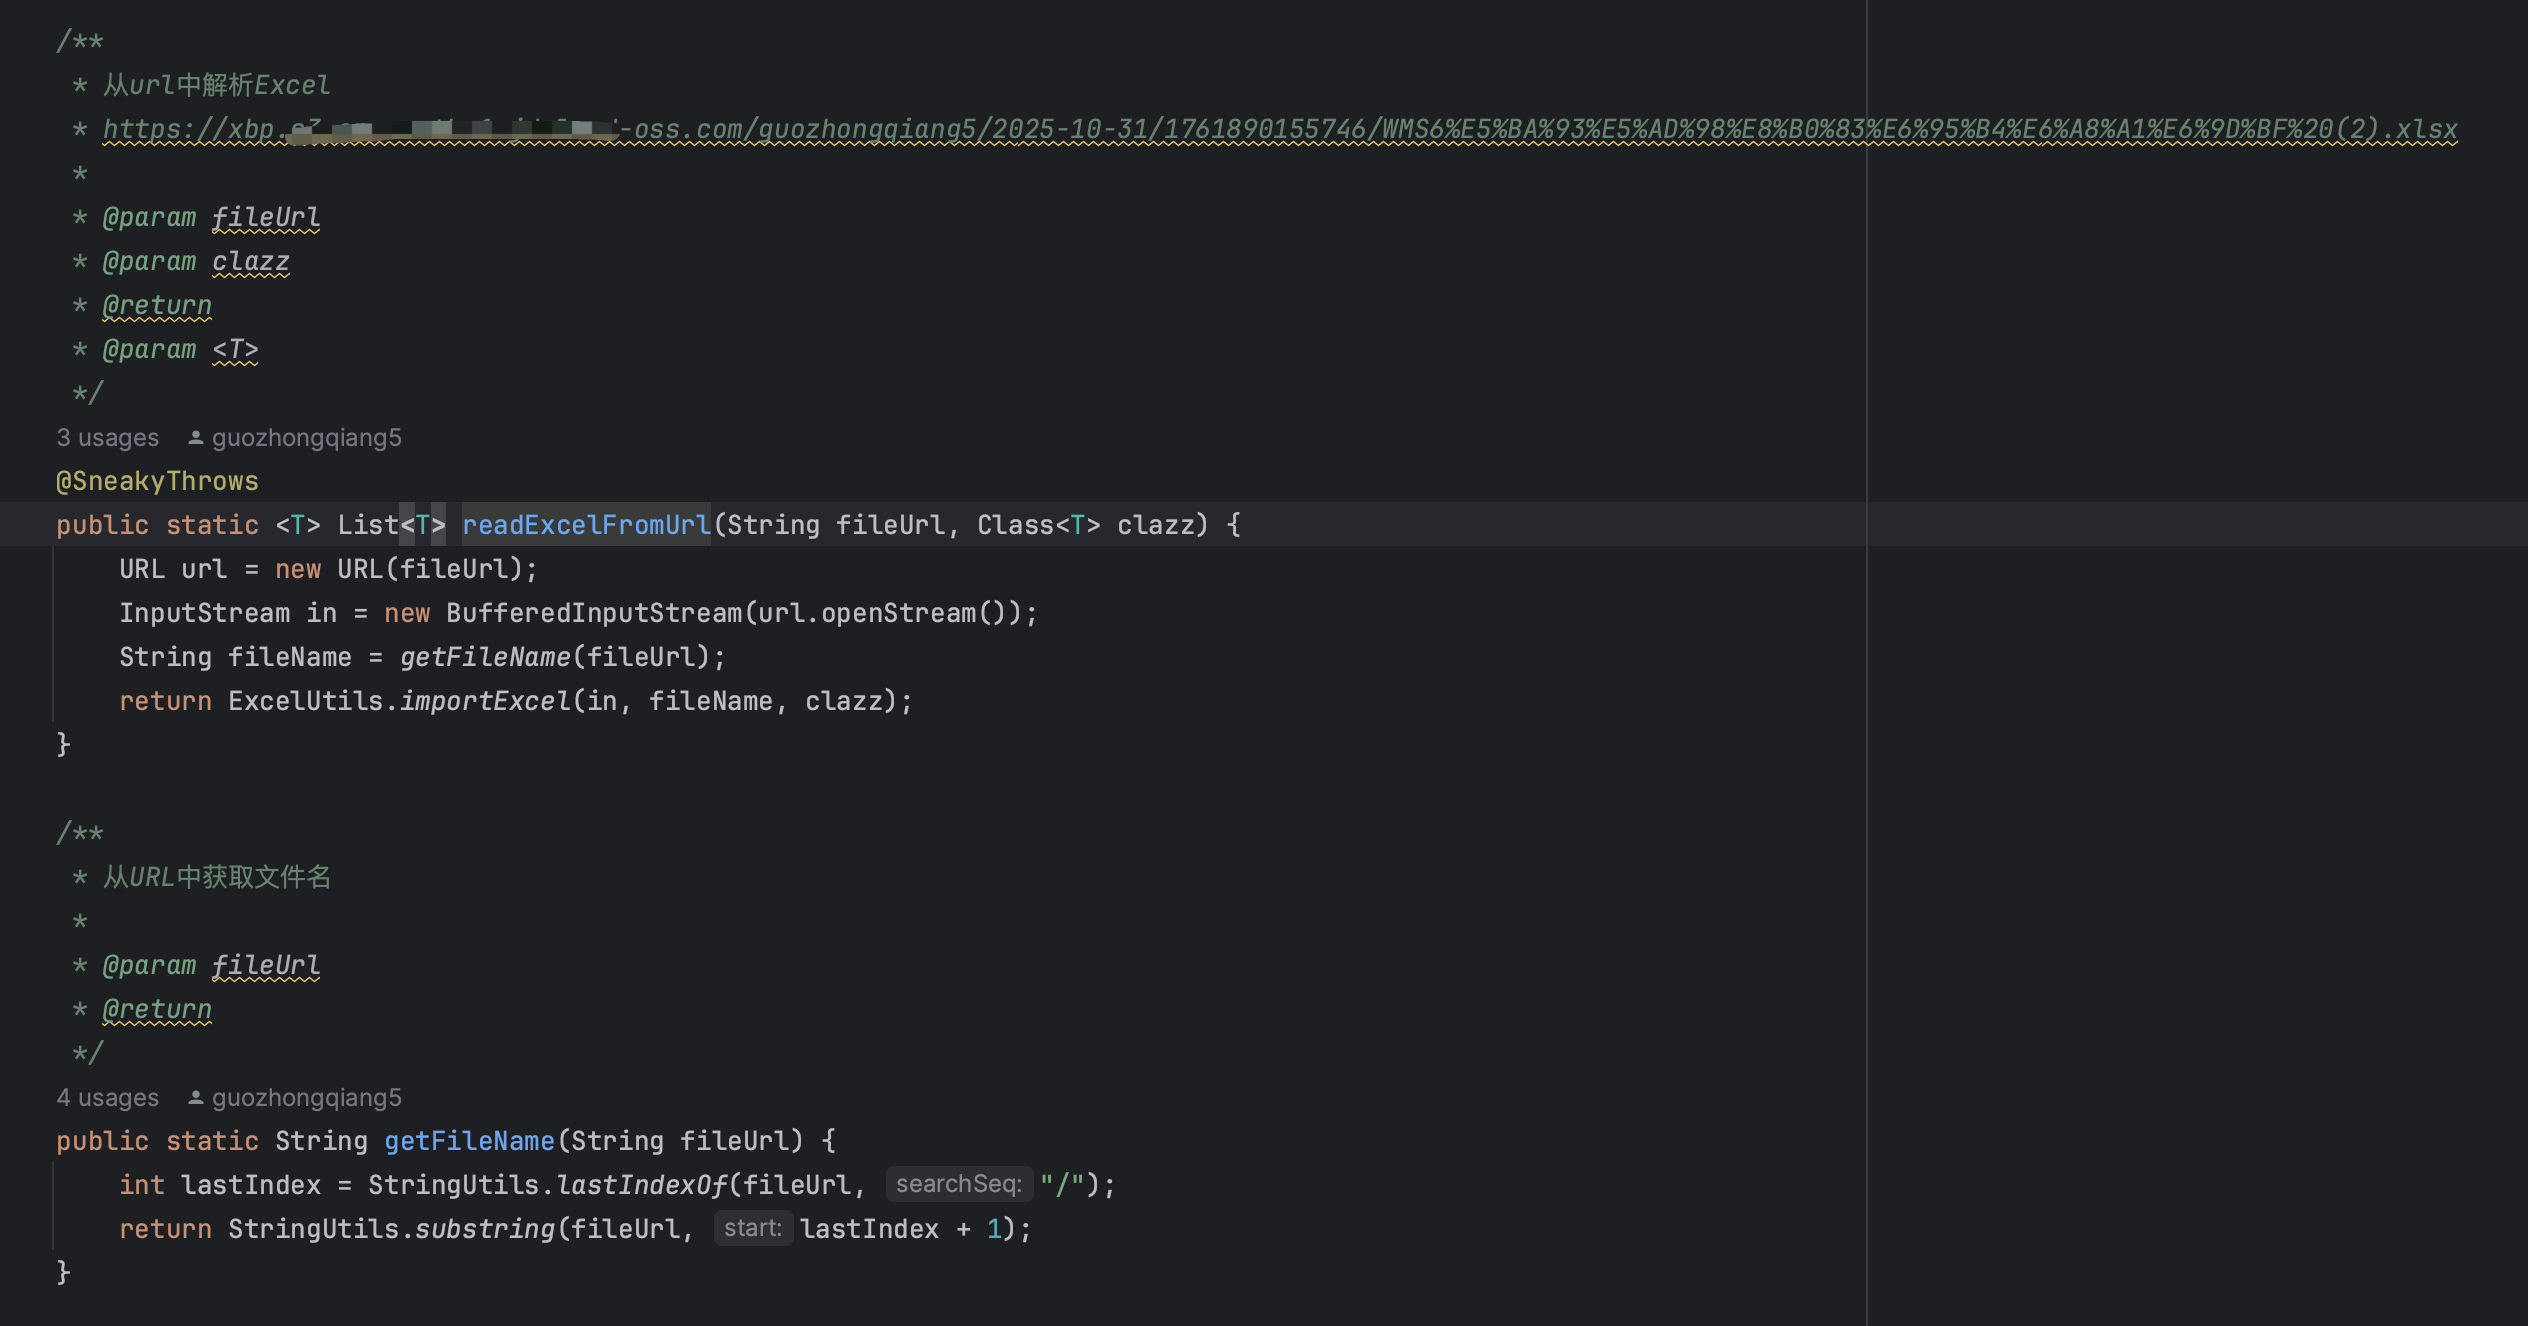The height and width of the screenshot is (1326, 2528).
Task: Click the getFileName method declaration name
Action: (x=469, y=1141)
